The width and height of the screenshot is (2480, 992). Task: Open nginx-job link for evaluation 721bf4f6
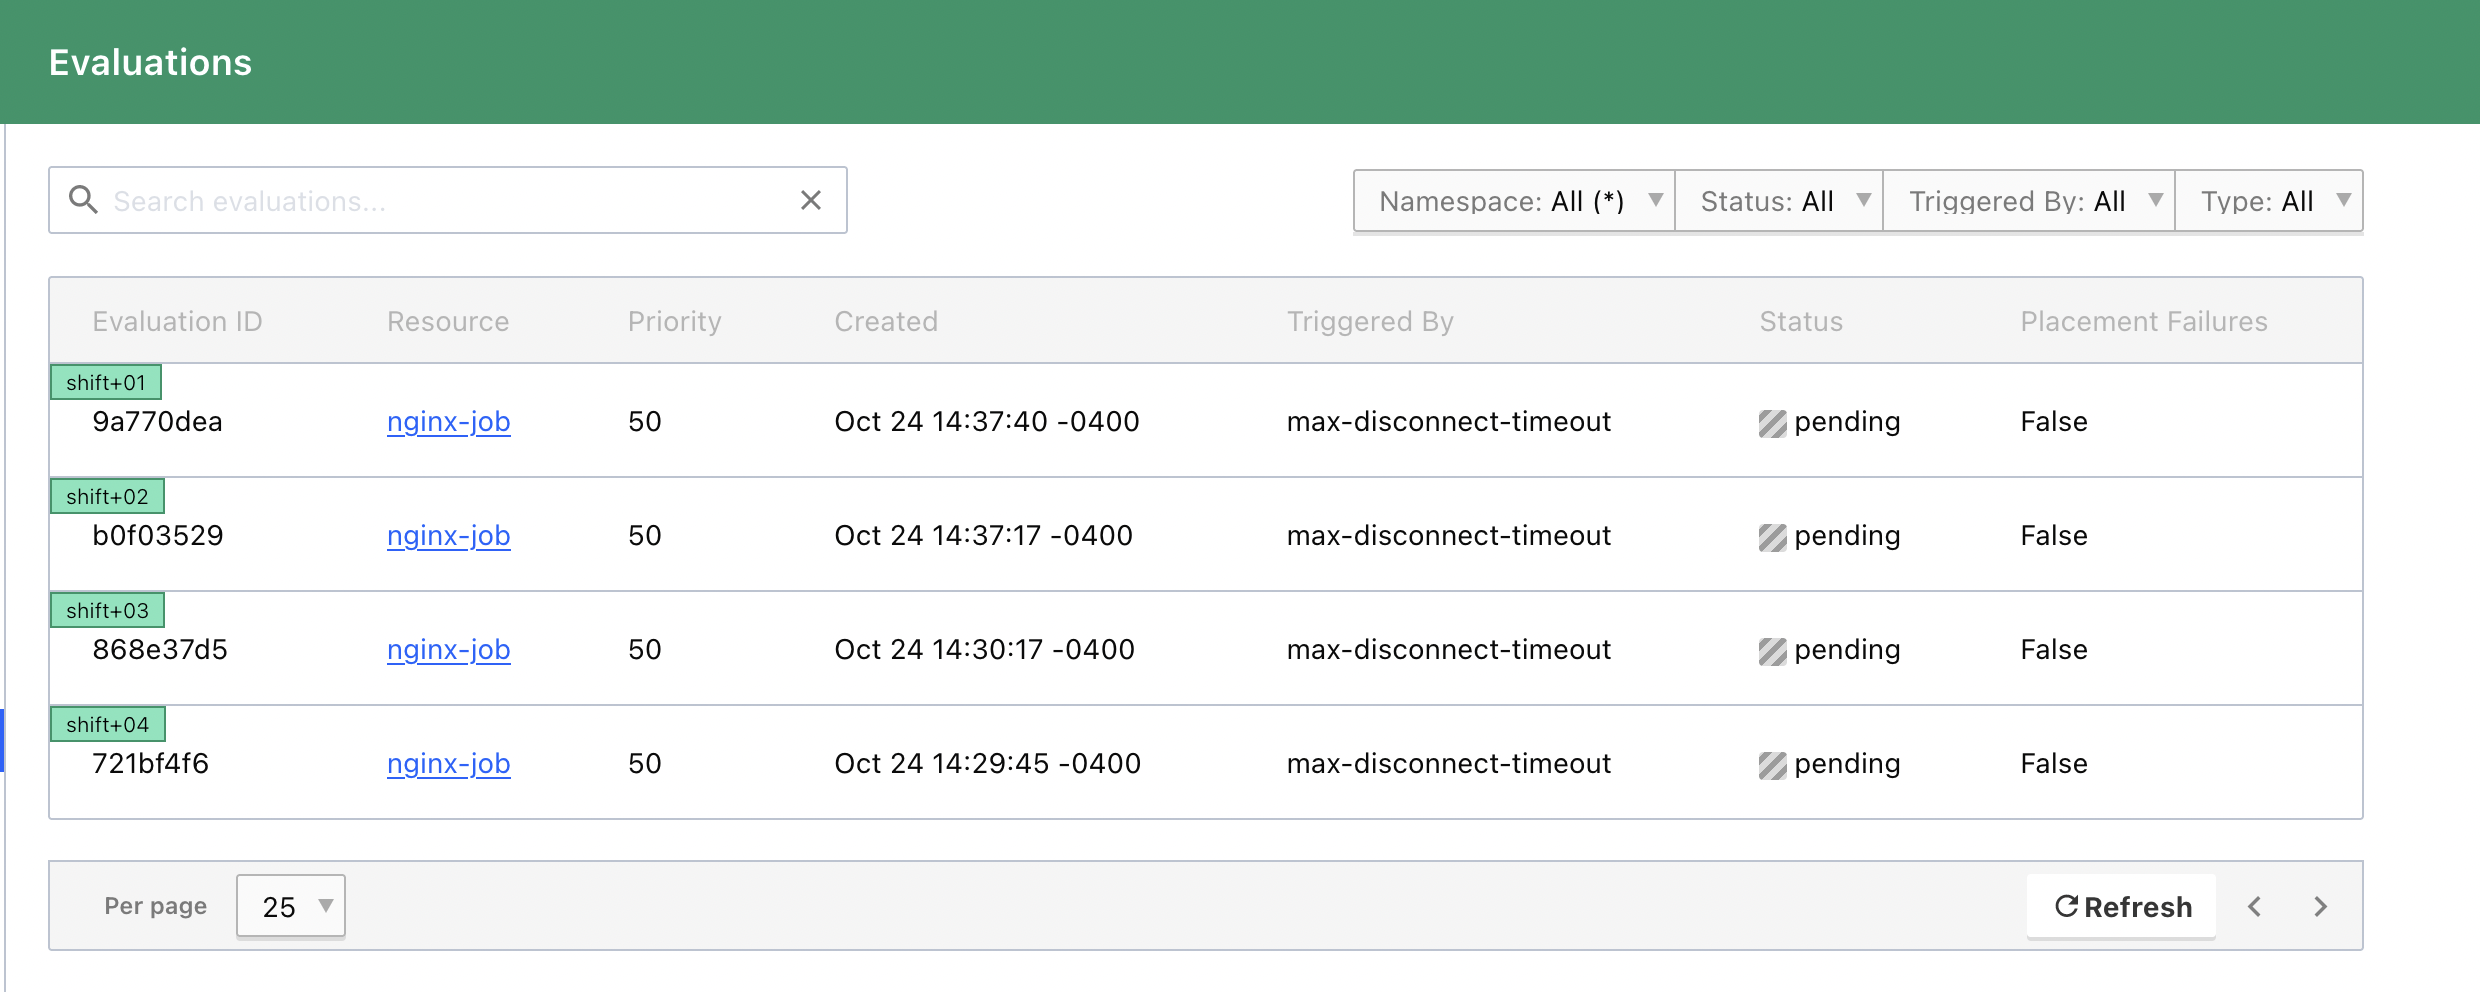448,763
